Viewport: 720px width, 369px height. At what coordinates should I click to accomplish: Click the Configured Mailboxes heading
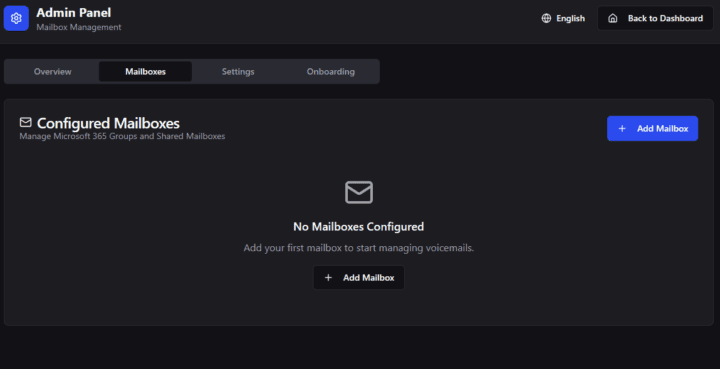(x=108, y=123)
